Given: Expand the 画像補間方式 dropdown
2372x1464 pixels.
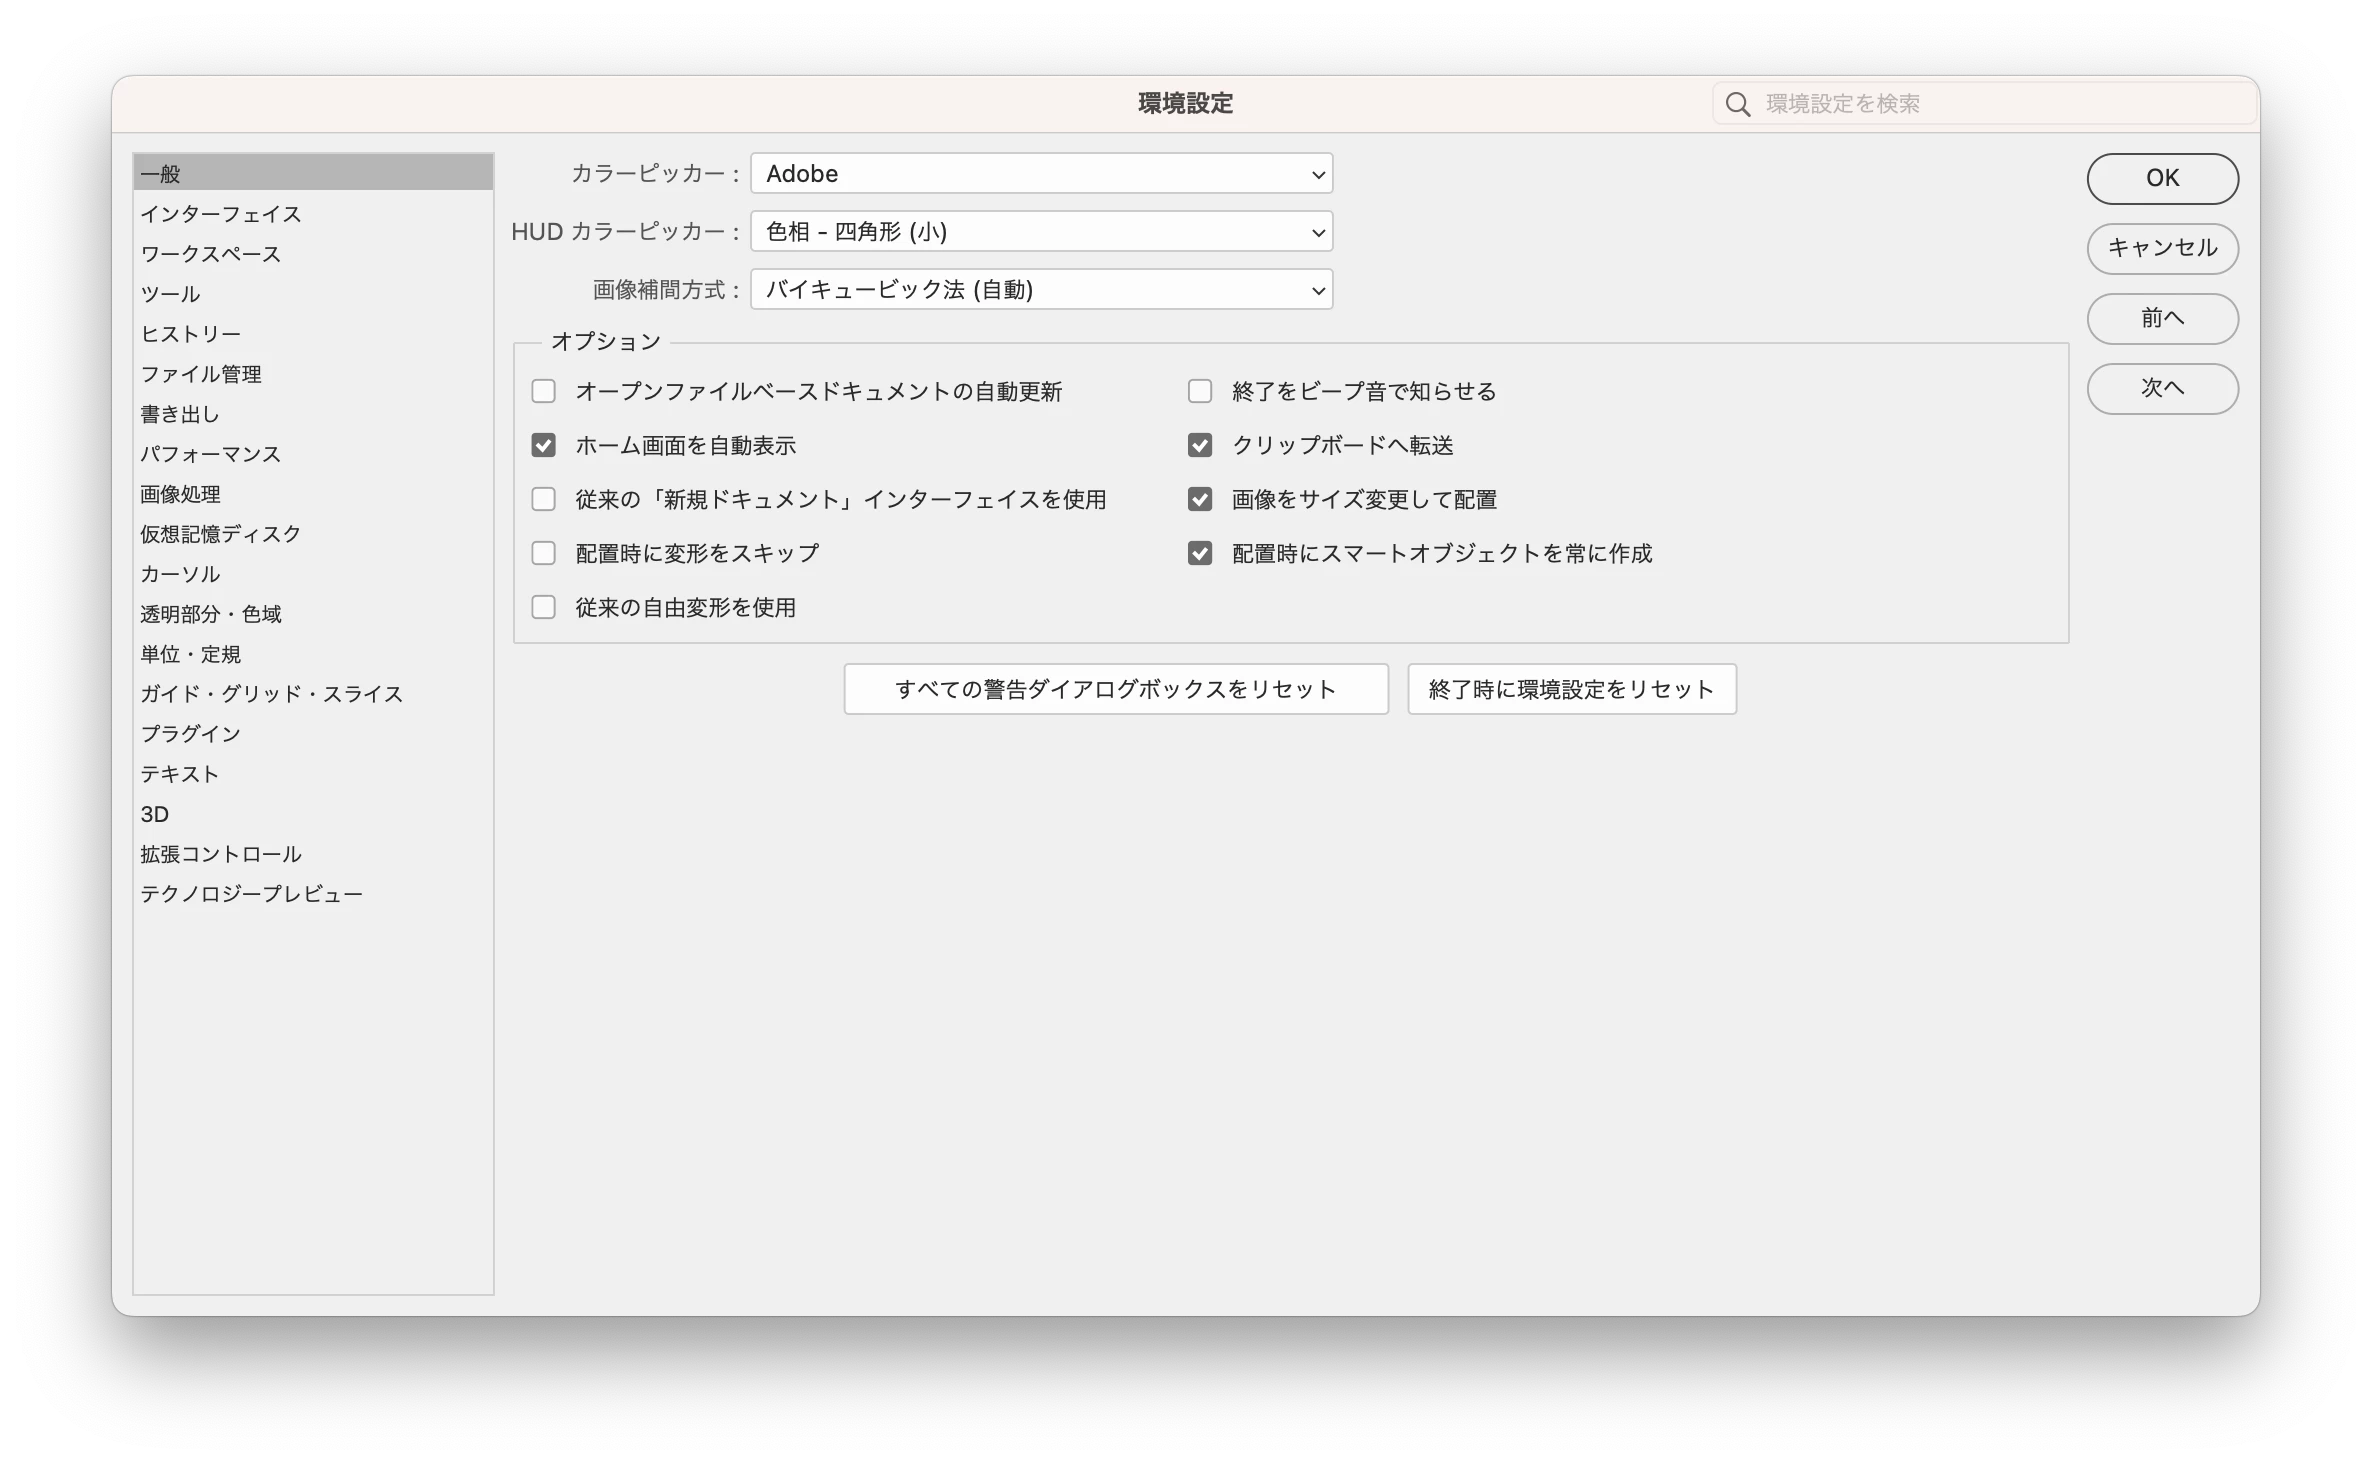Looking at the screenshot, I should tap(1041, 290).
